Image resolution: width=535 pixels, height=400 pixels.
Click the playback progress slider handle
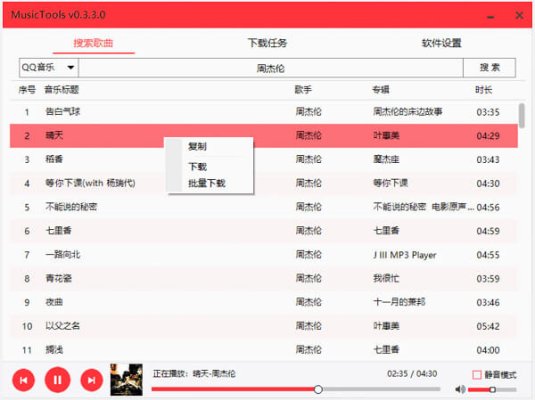[318, 389]
